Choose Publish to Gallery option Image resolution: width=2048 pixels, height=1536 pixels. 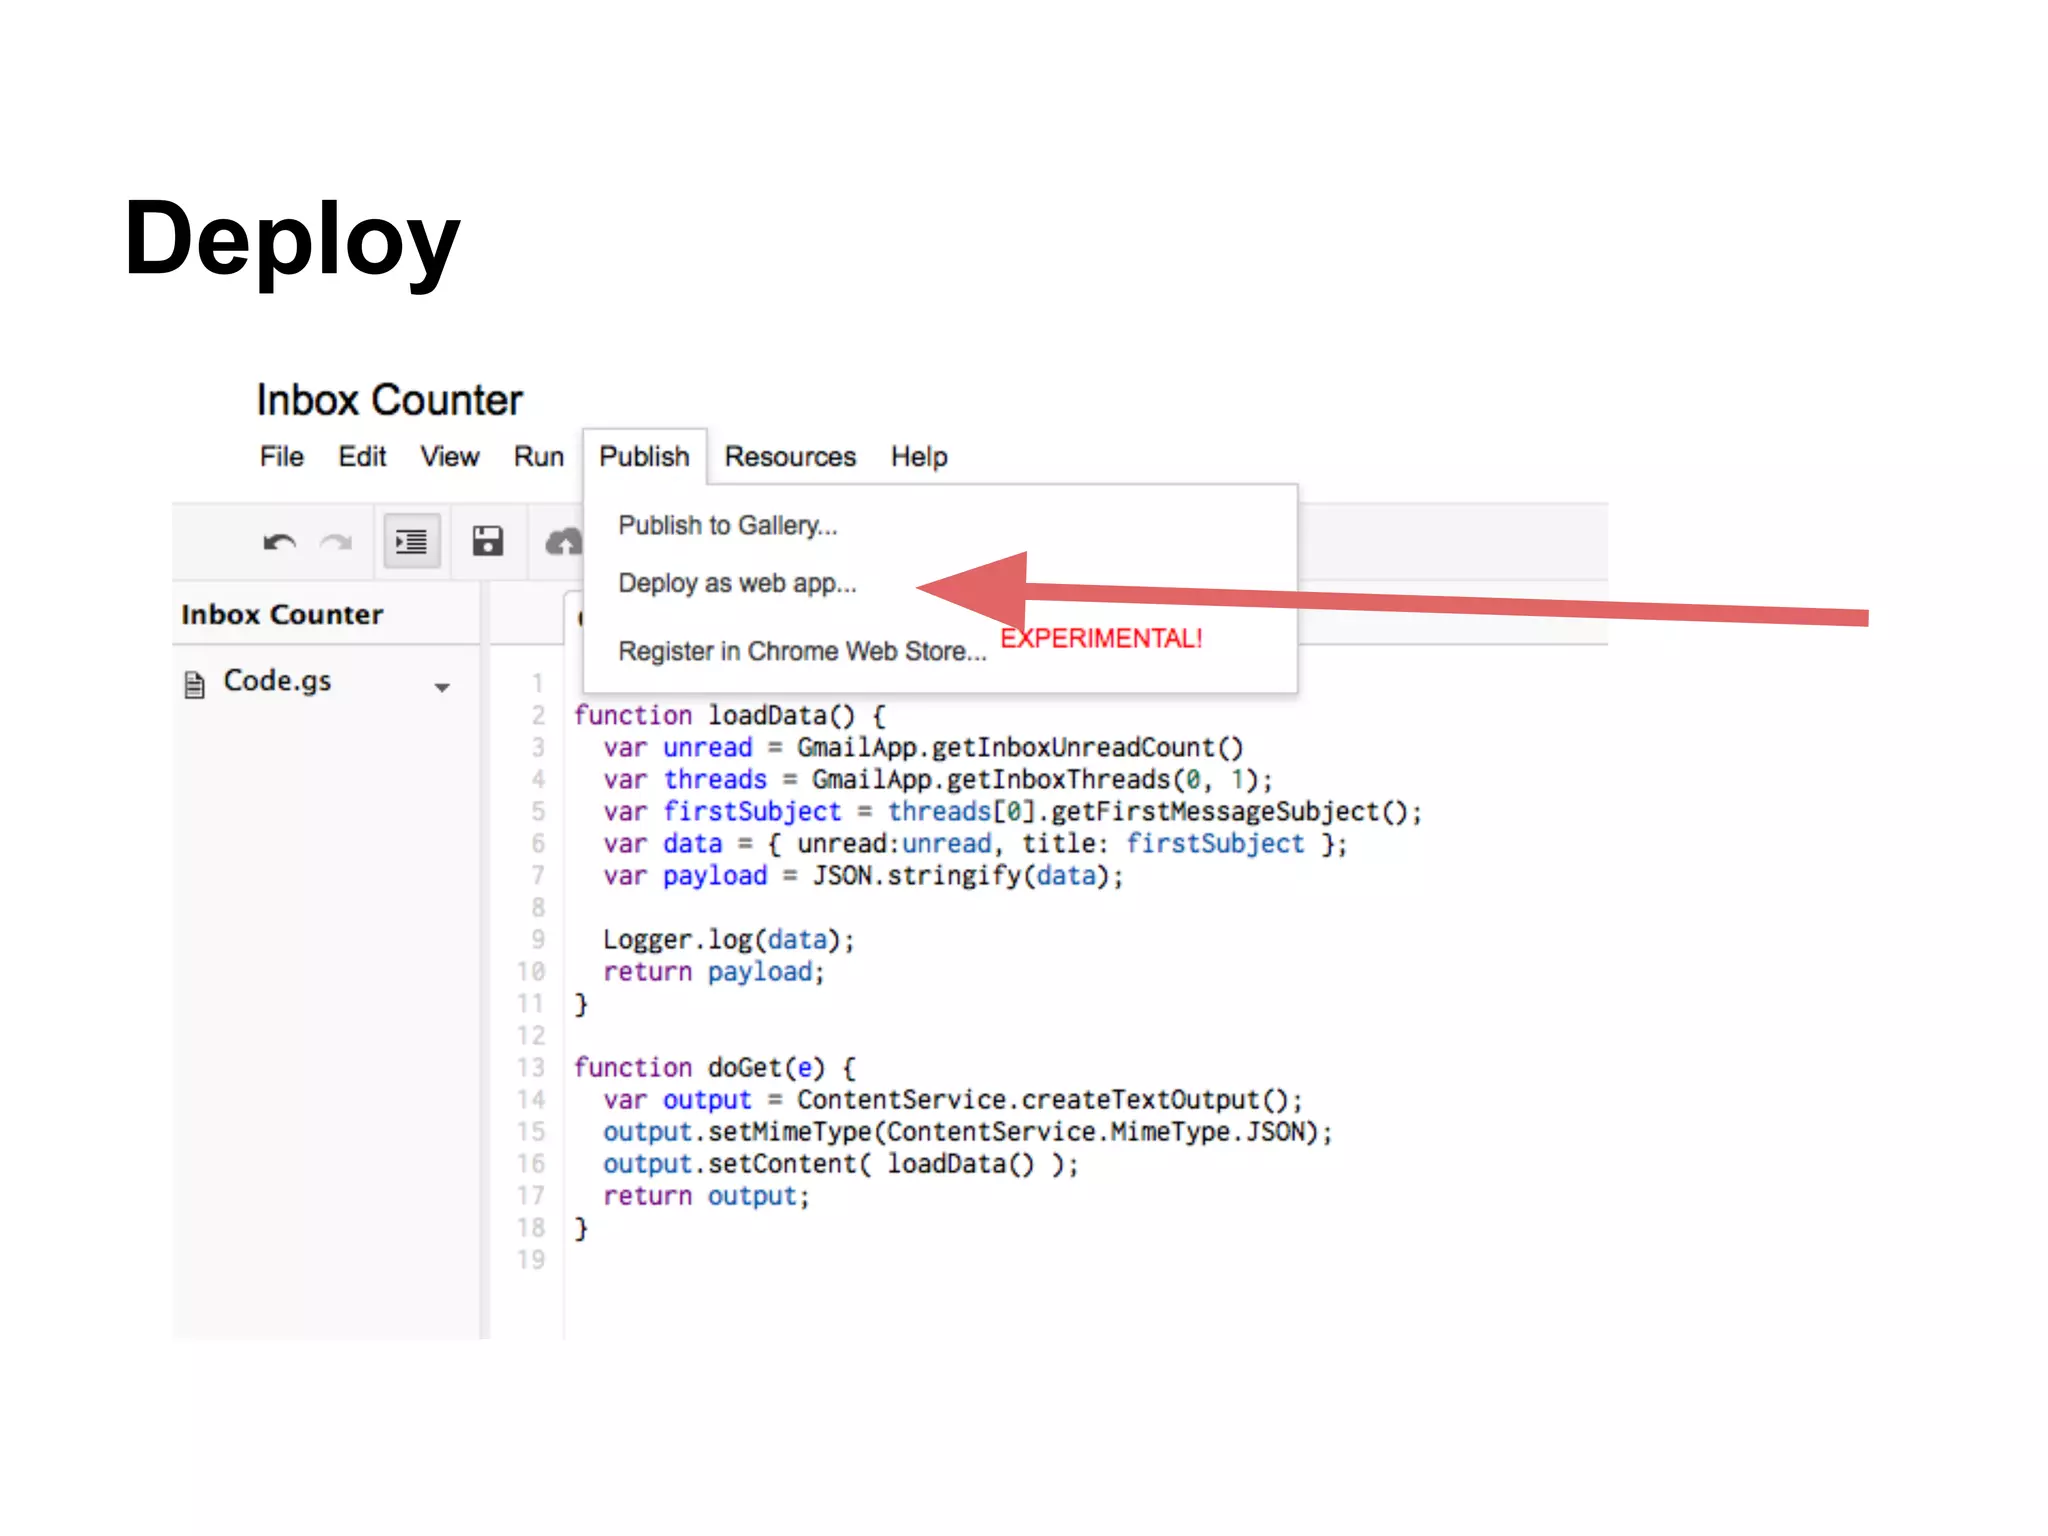(x=727, y=525)
